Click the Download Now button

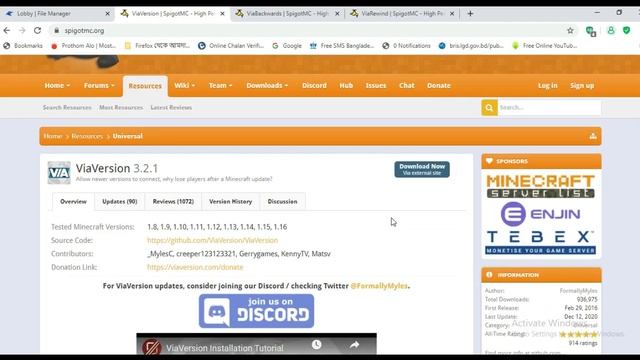click(x=422, y=169)
